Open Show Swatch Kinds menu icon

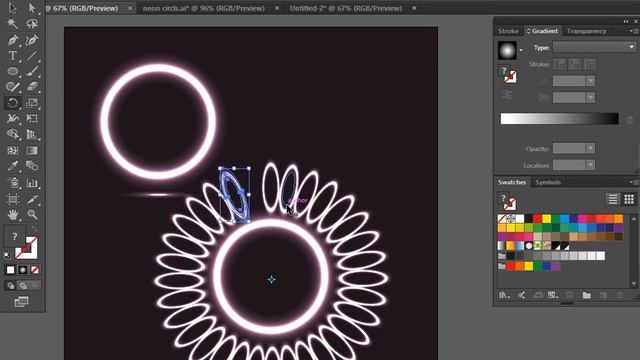pos(553,295)
